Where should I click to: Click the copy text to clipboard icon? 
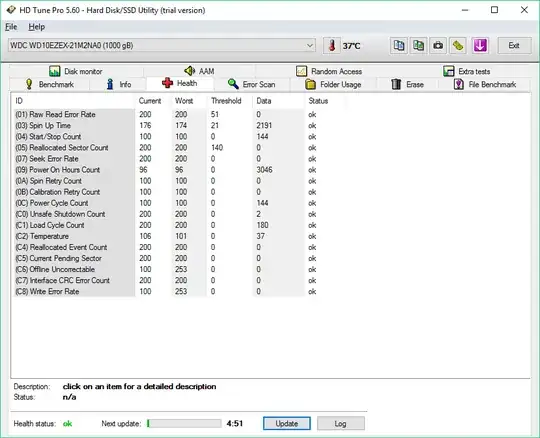399,45
